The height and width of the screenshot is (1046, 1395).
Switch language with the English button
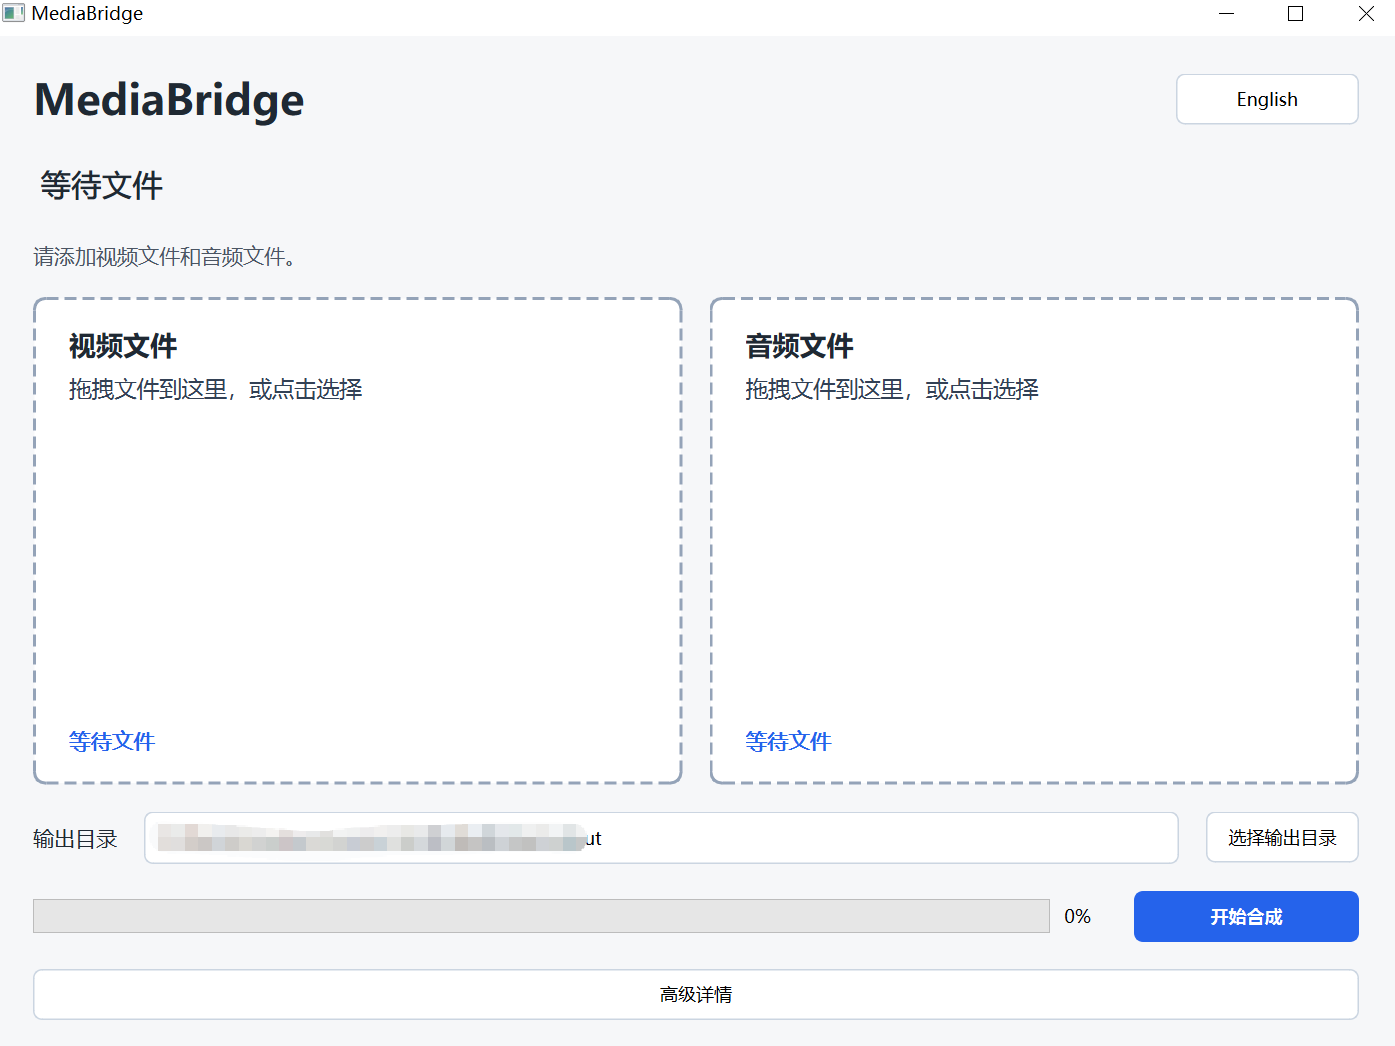click(1267, 99)
